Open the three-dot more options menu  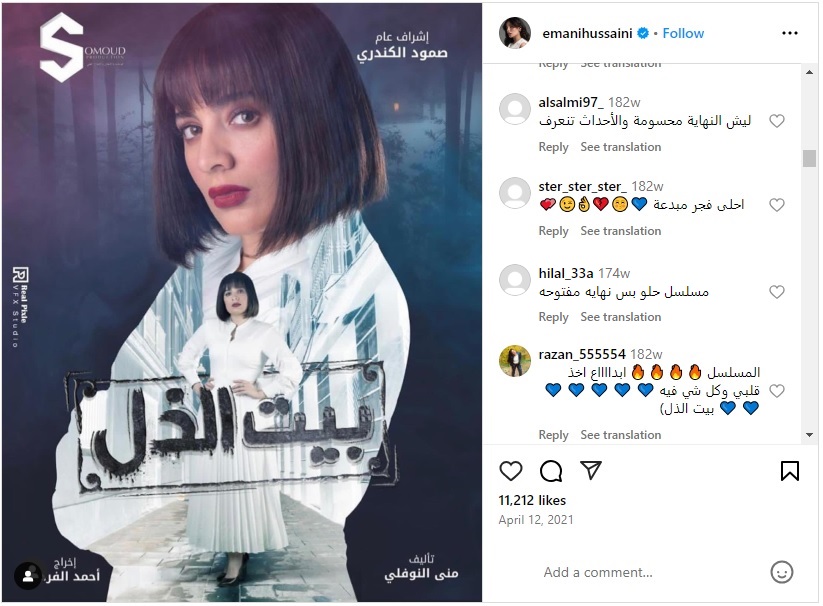(x=789, y=33)
